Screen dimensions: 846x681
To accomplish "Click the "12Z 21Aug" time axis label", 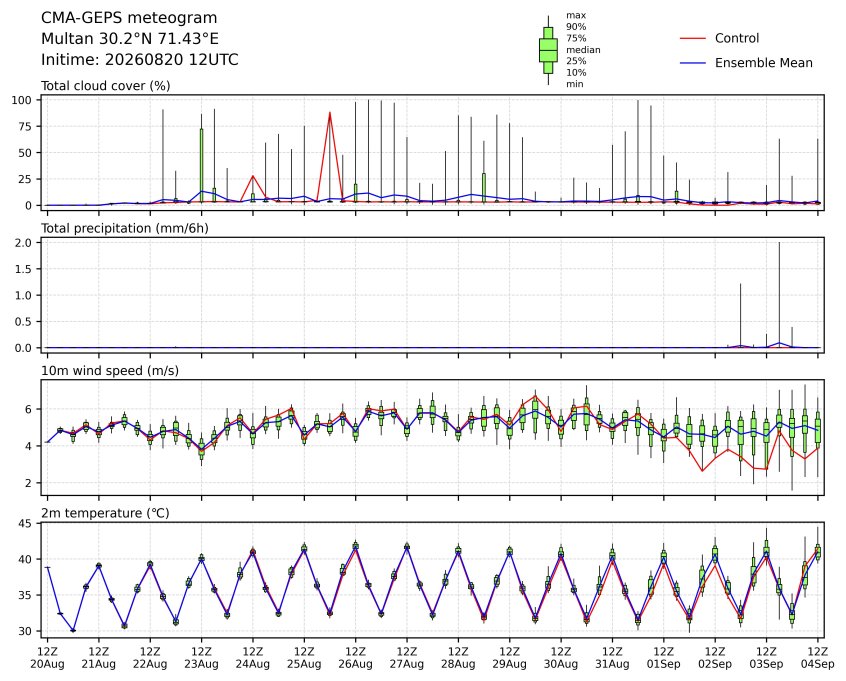I will tap(99, 658).
